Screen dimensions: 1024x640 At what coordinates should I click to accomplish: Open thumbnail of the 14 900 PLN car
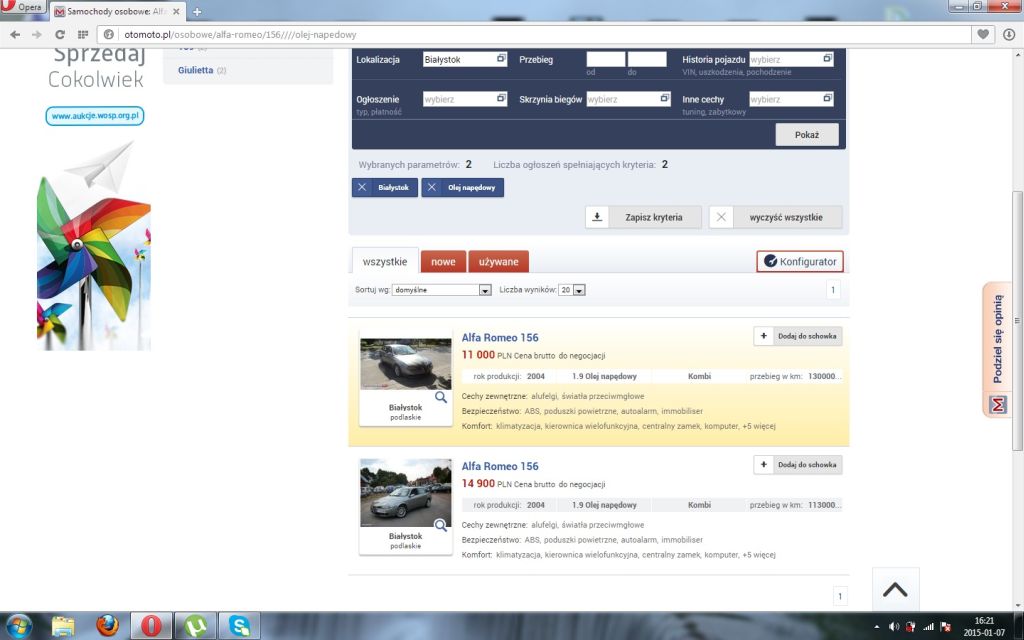click(406, 493)
